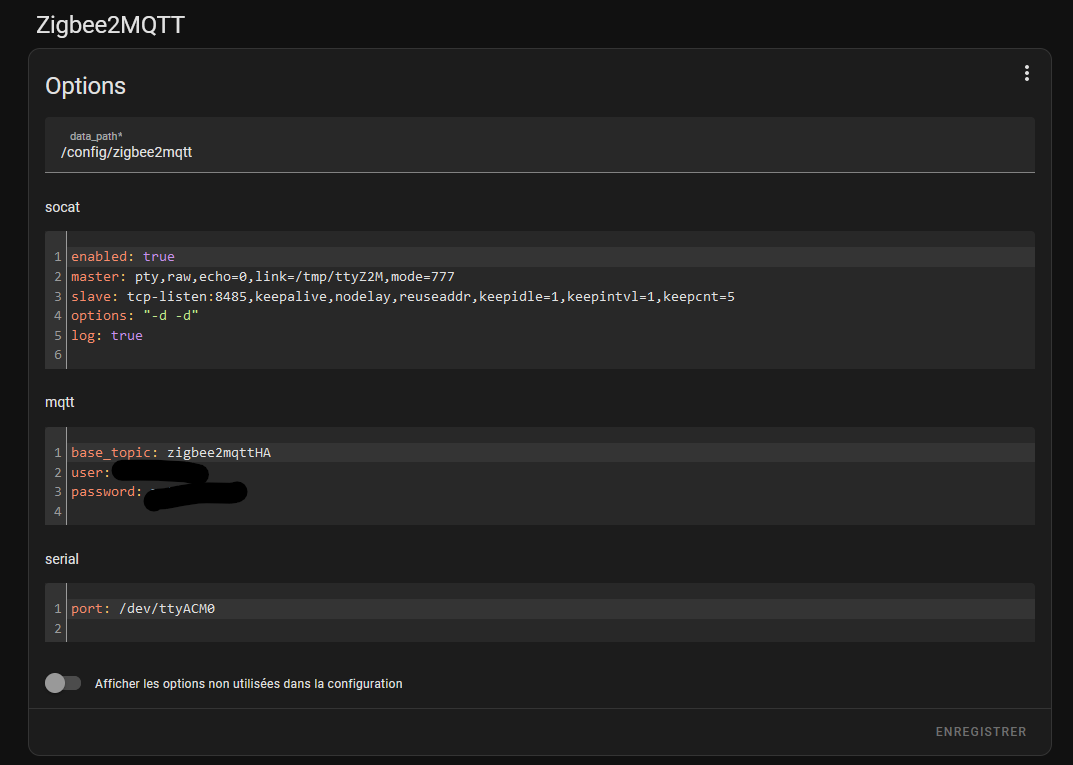The height and width of the screenshot is (765, 1073).
Task: Click the socat 'slave: tcp-listen:8485' line
Action: 402,297
